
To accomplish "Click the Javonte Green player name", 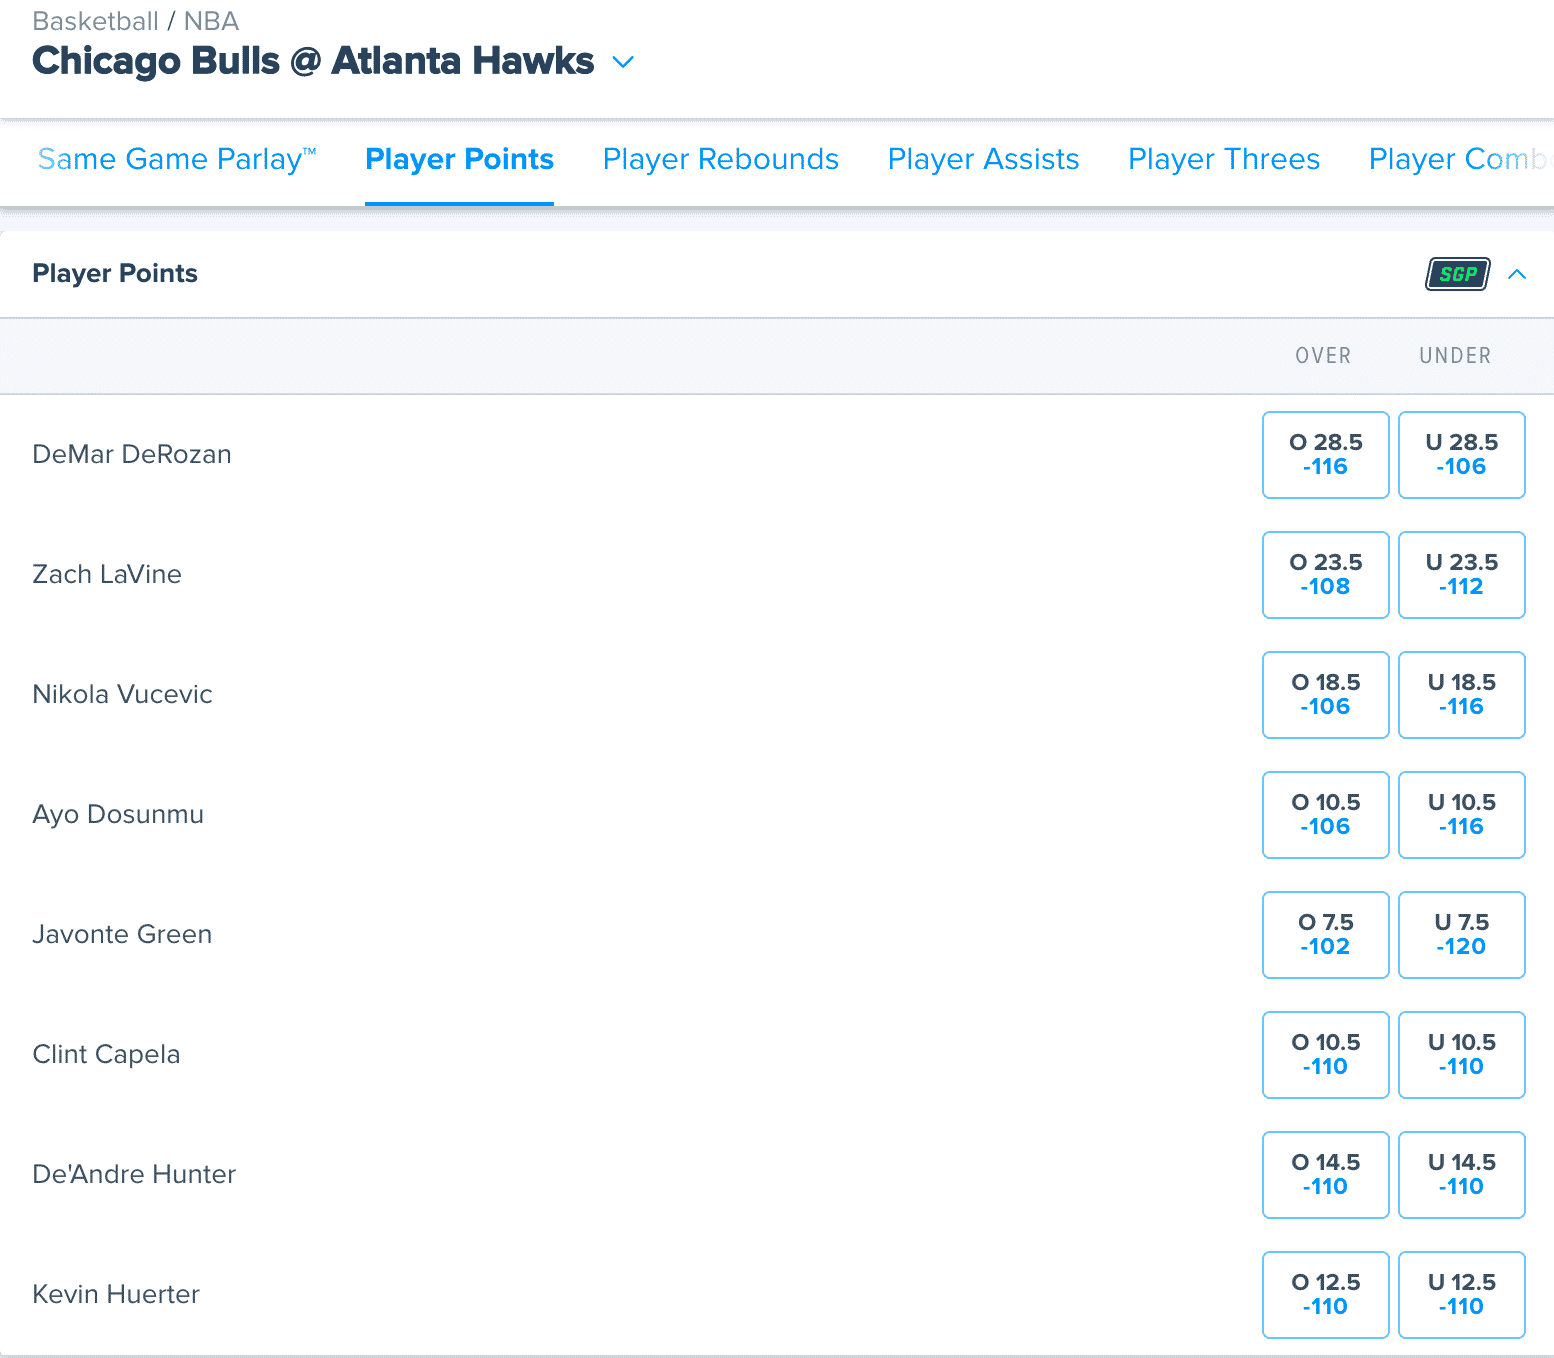I will coord(122,934).
